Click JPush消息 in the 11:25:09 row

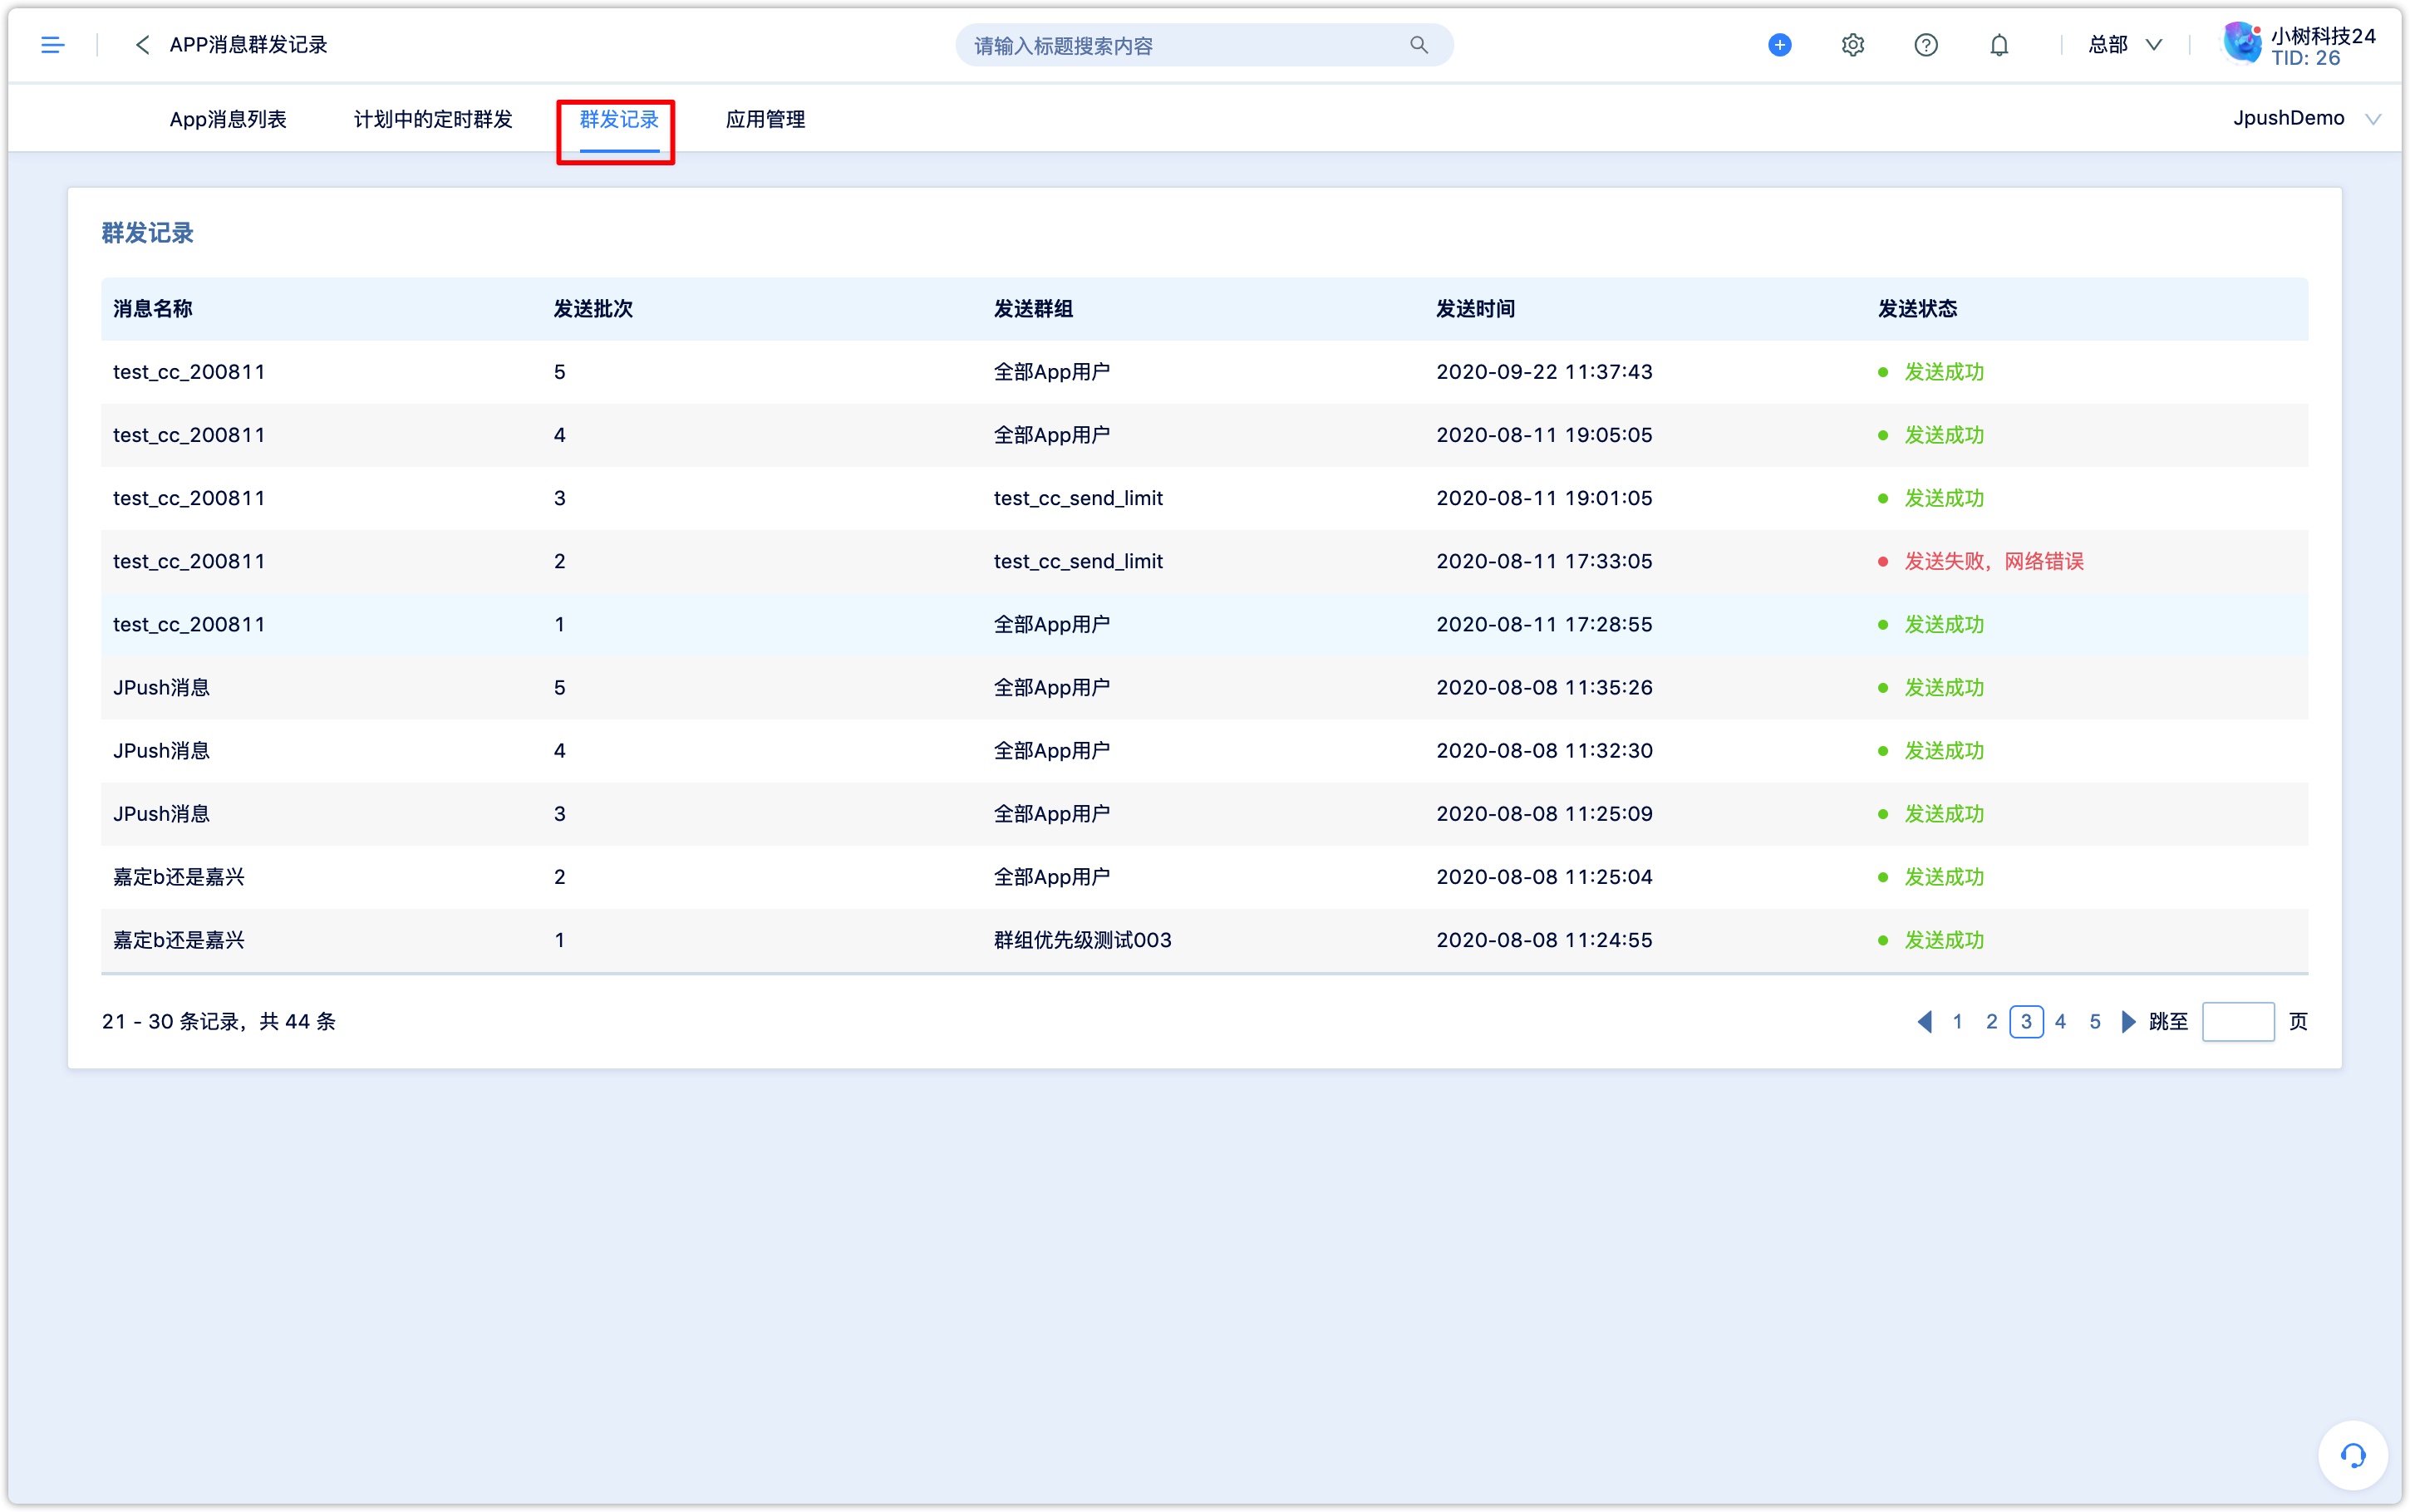(x=161, y=813)
